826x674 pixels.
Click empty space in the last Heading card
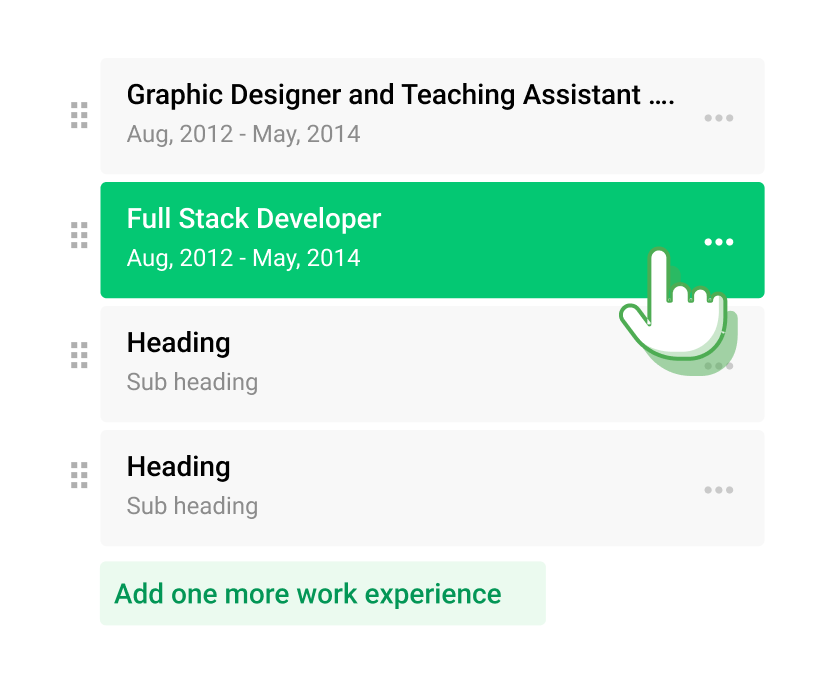(x=480, y=488)
